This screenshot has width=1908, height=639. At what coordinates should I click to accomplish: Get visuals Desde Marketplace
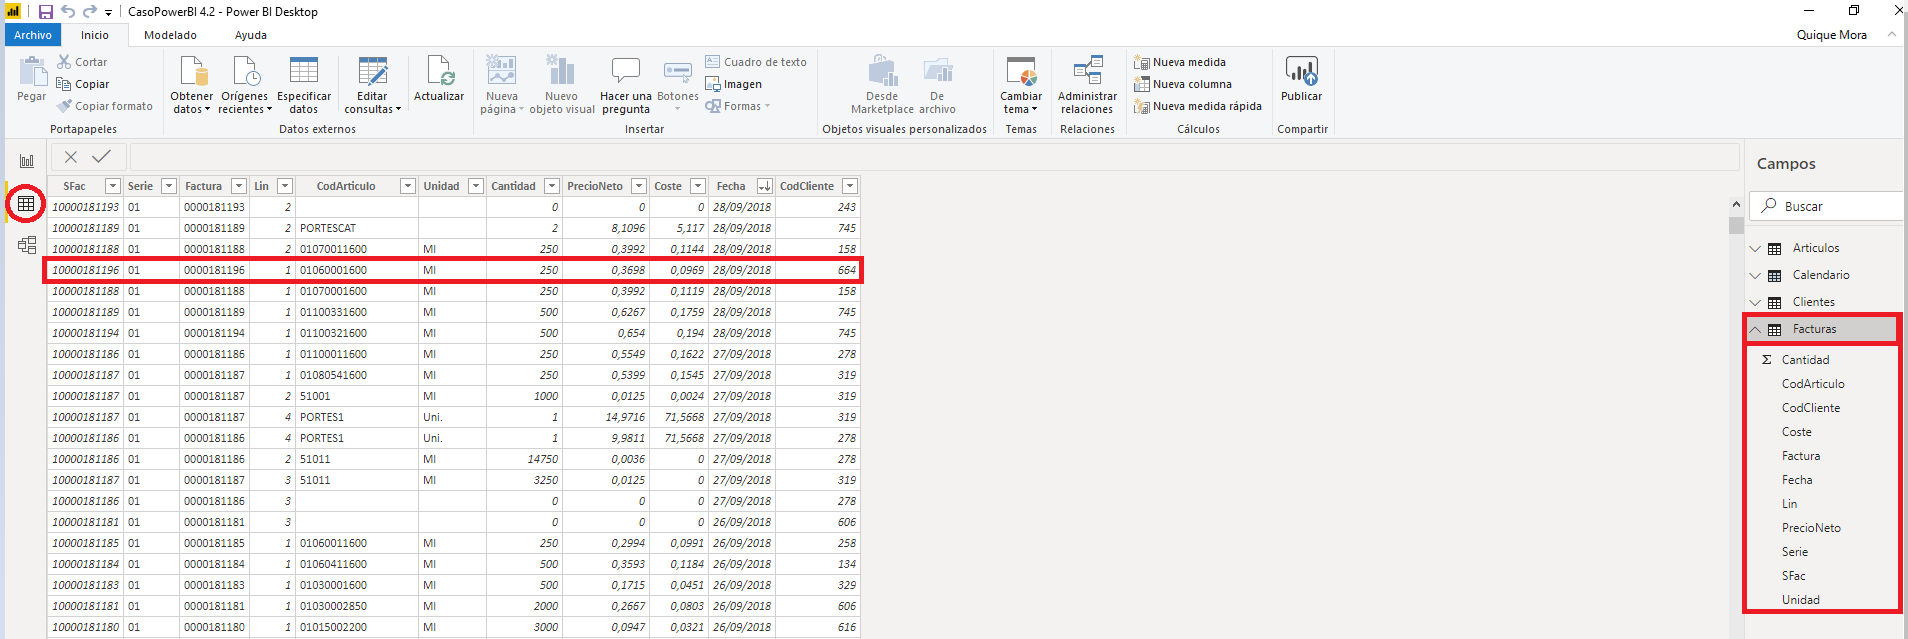click(x=882, y=85)
